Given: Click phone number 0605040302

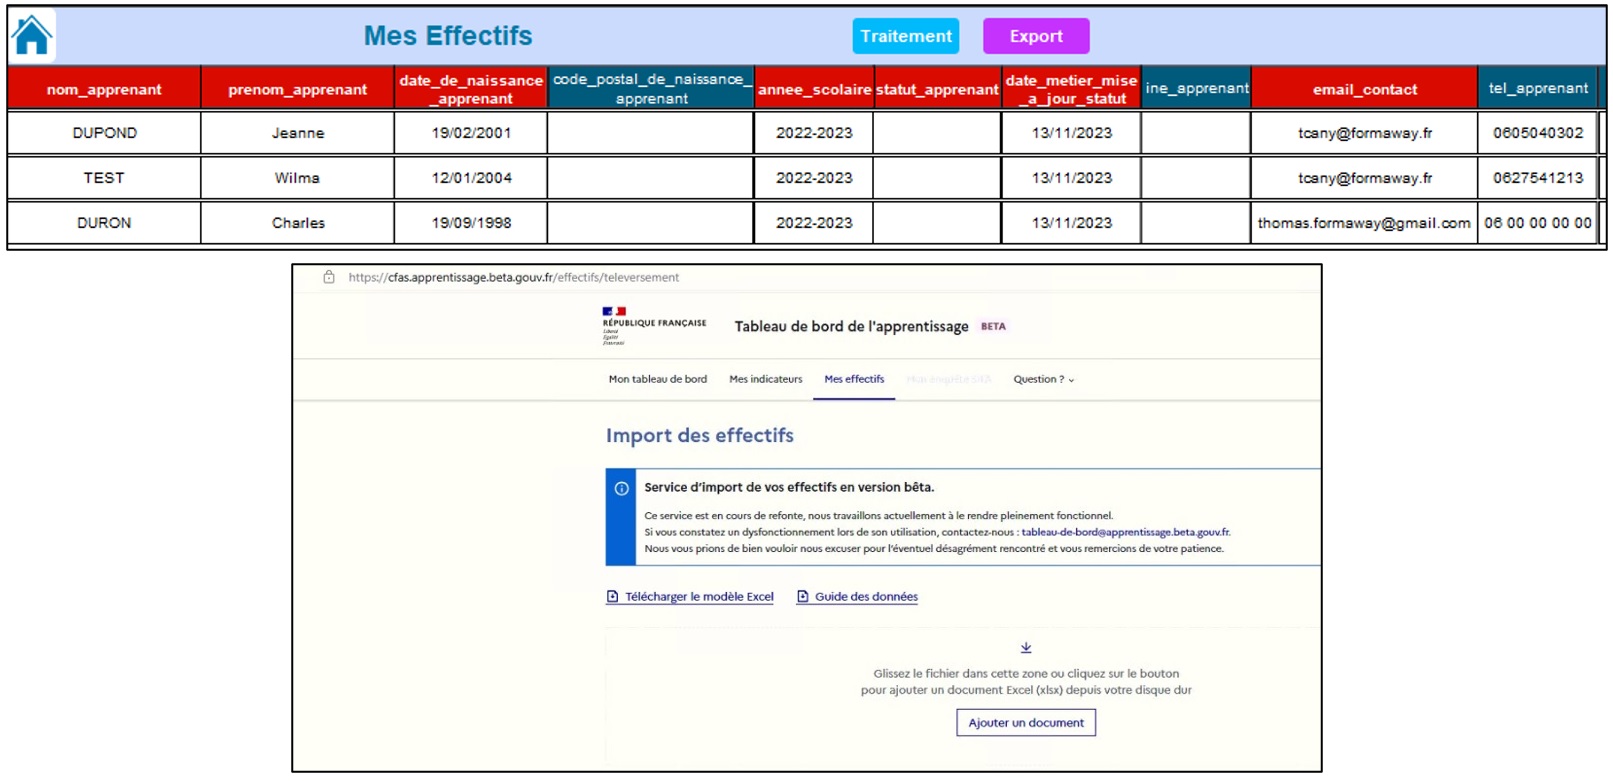Looking at the screenshot, I should point(1538,133).
